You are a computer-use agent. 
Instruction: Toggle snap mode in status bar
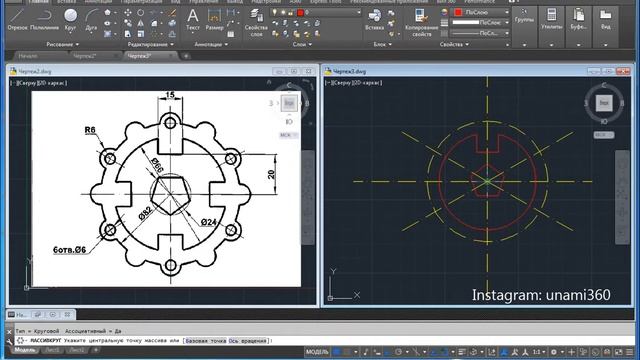tap(347, 351)
